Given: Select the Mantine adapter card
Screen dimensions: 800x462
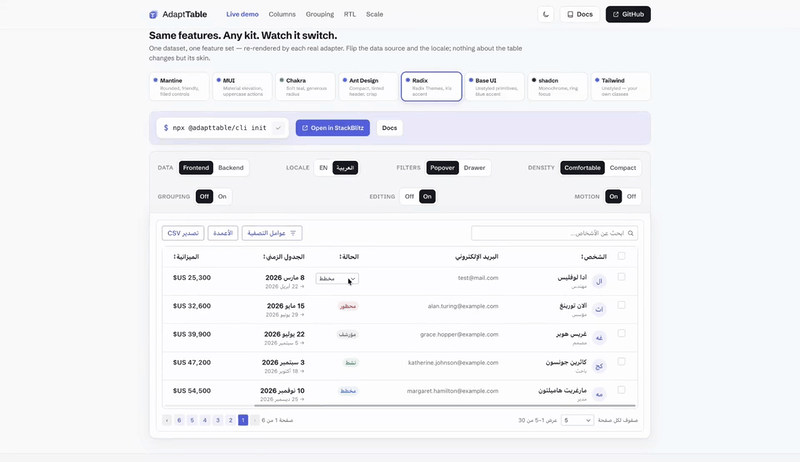Looking at the screenshot, I should point(179,87).
